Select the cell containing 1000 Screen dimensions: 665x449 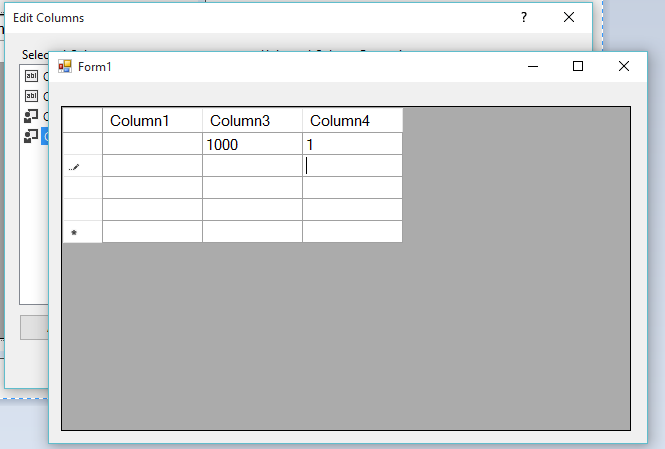(x=252, y=144)
